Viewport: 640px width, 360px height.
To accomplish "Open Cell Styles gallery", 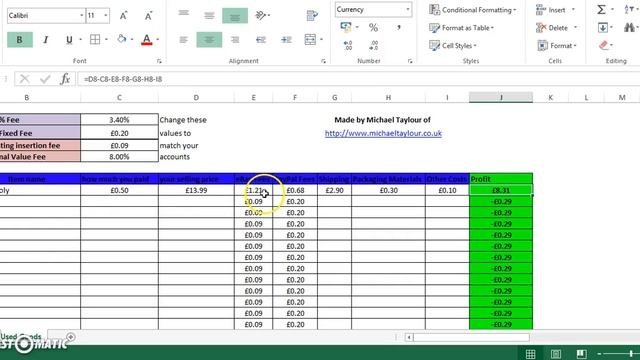I will (x=453, y=46).
